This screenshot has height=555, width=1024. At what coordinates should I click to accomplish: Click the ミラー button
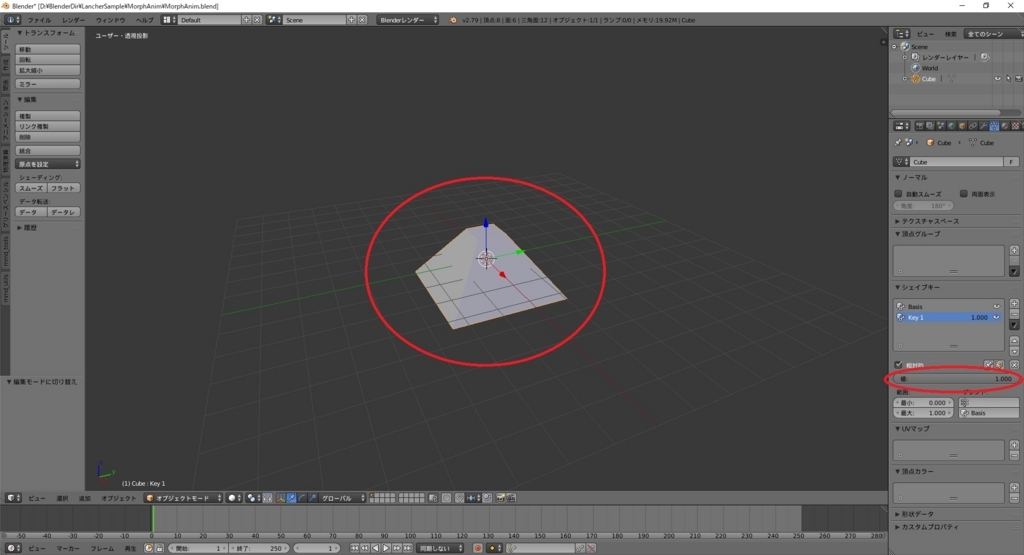click(x=48, y=84)
